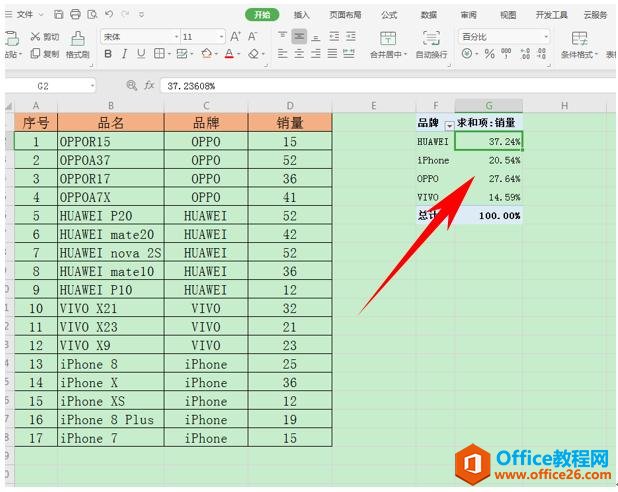The height and width of the screenshot is (492, 618).
Task: Open fill color picker
Action: point(207,54)
